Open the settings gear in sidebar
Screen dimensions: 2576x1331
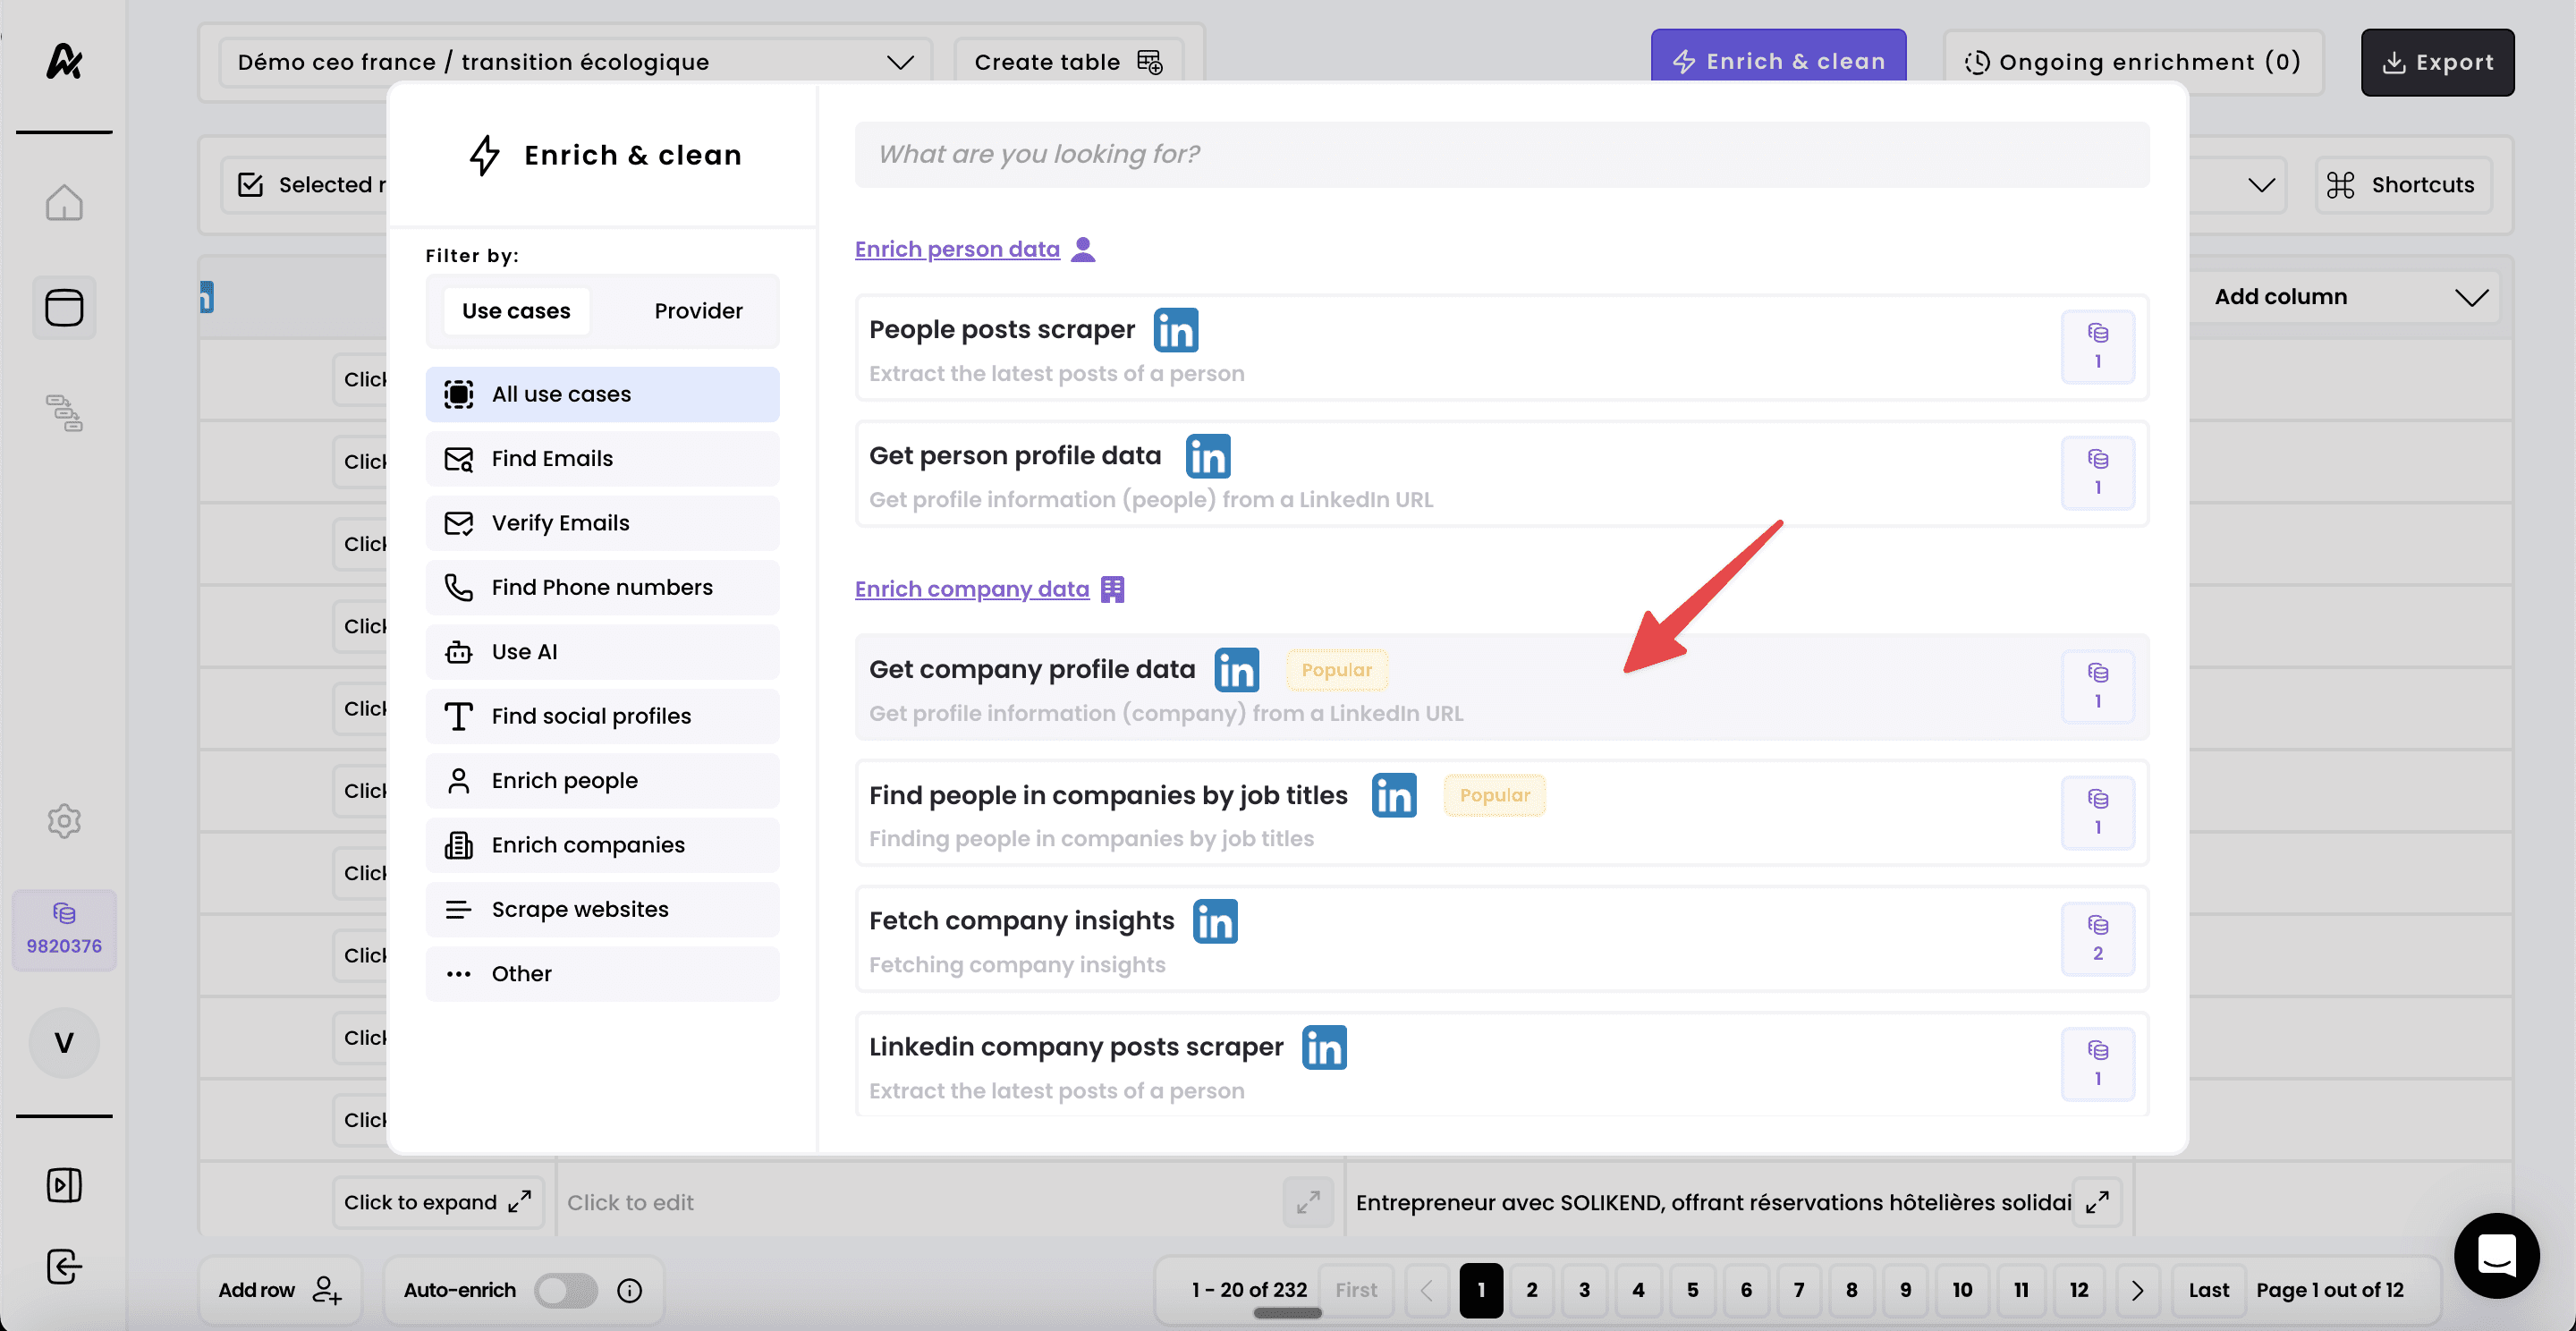(64, 821)
